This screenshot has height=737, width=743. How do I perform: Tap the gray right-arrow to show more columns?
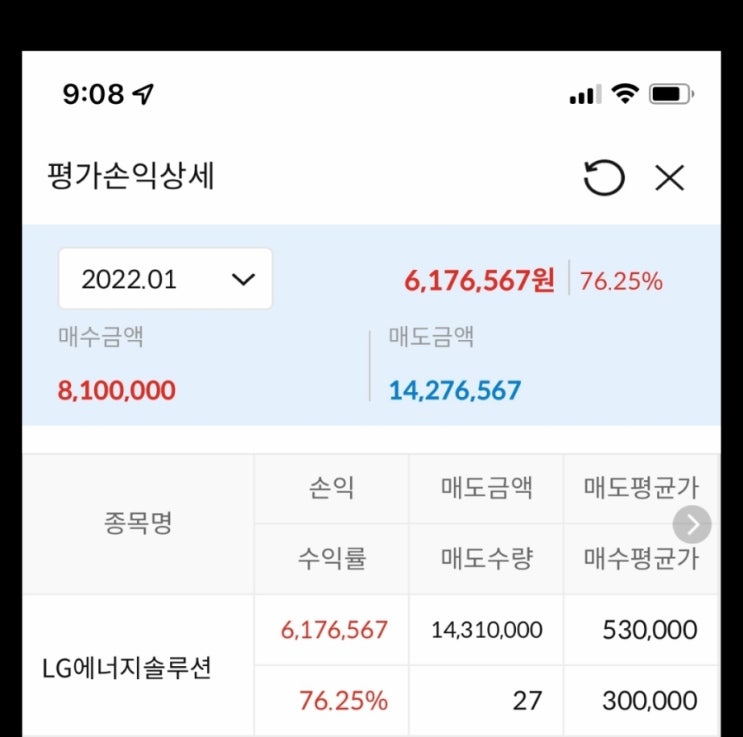[692, 524]
